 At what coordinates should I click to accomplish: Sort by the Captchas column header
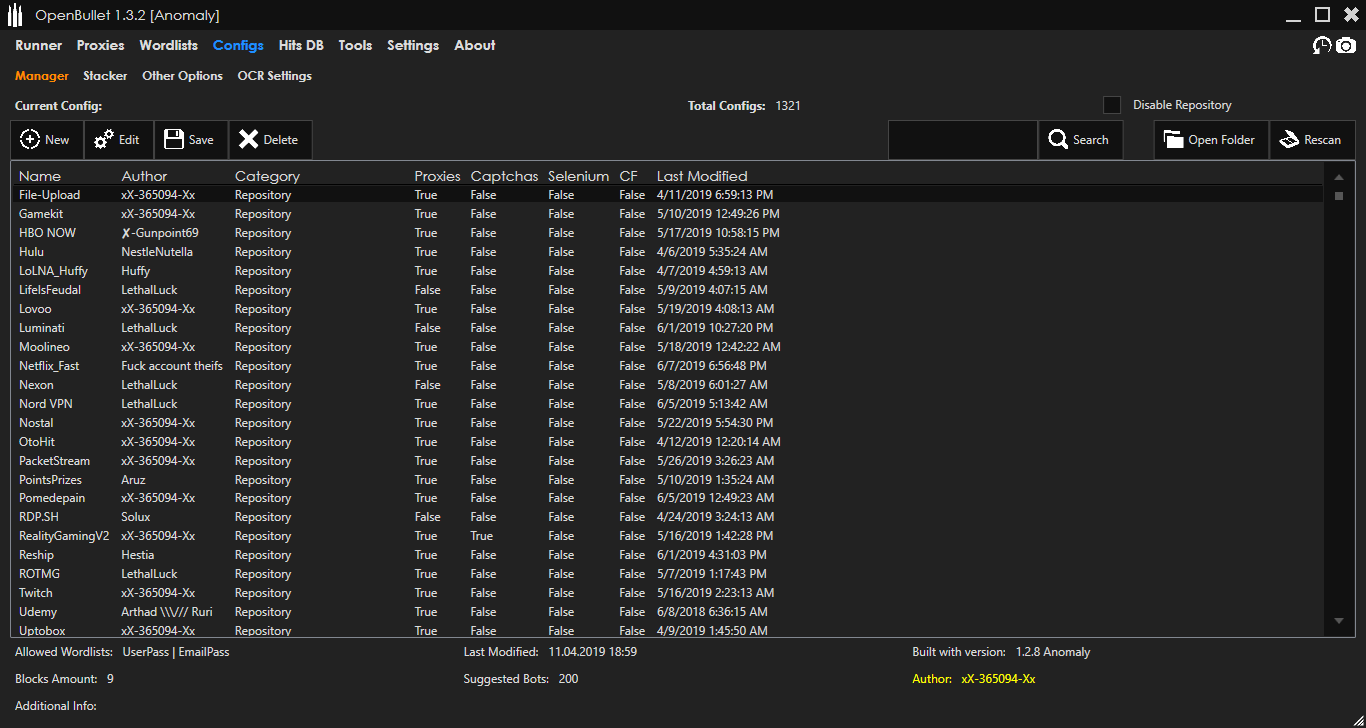[x=504, y=176]
